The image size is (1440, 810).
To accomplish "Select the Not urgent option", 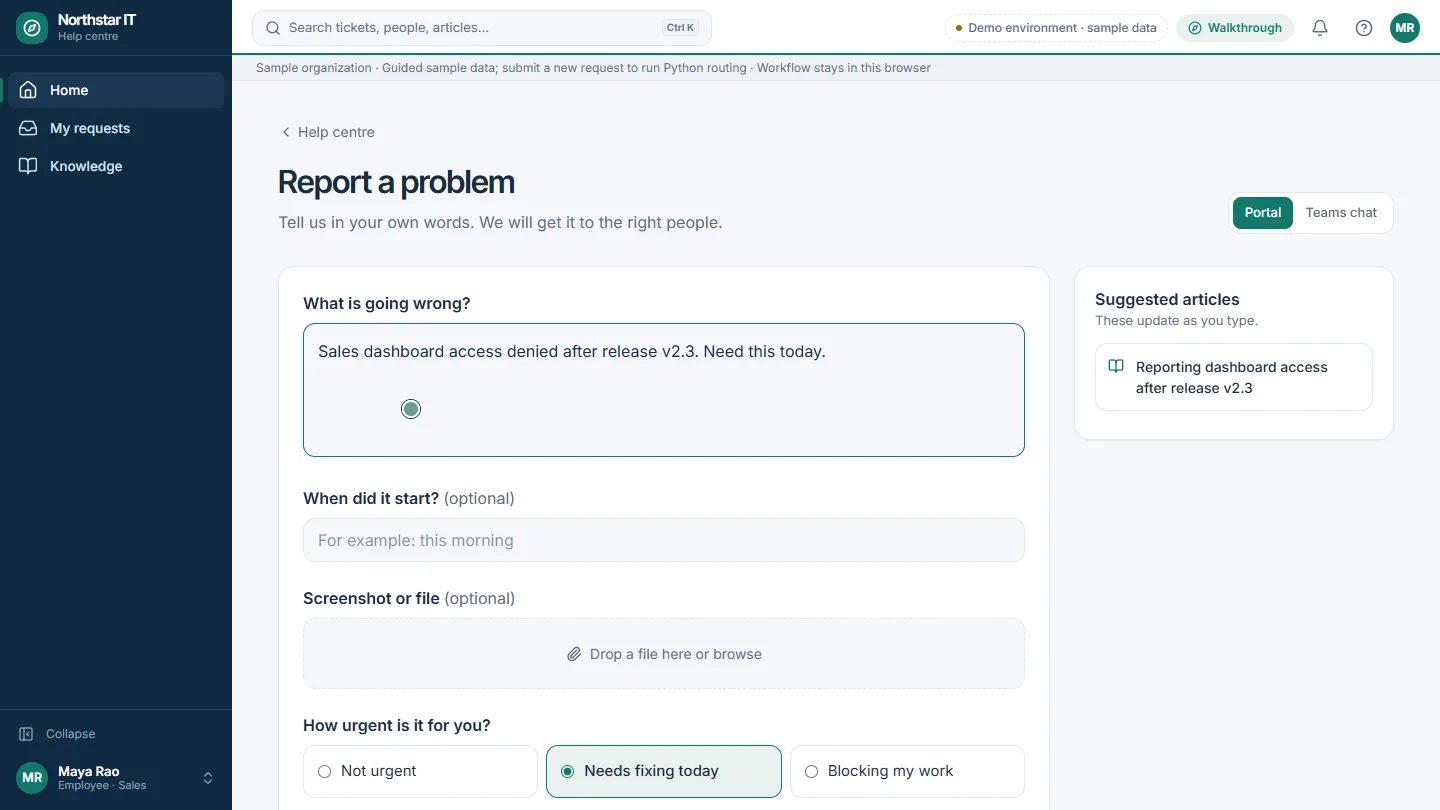I will [x=420, y=771].
